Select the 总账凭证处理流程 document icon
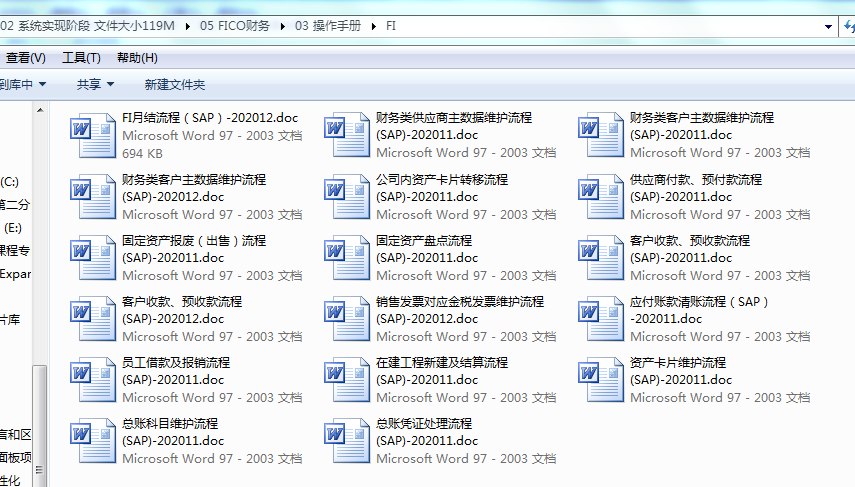Viewport: 855px width, 487px height. (x=347, y=441)
